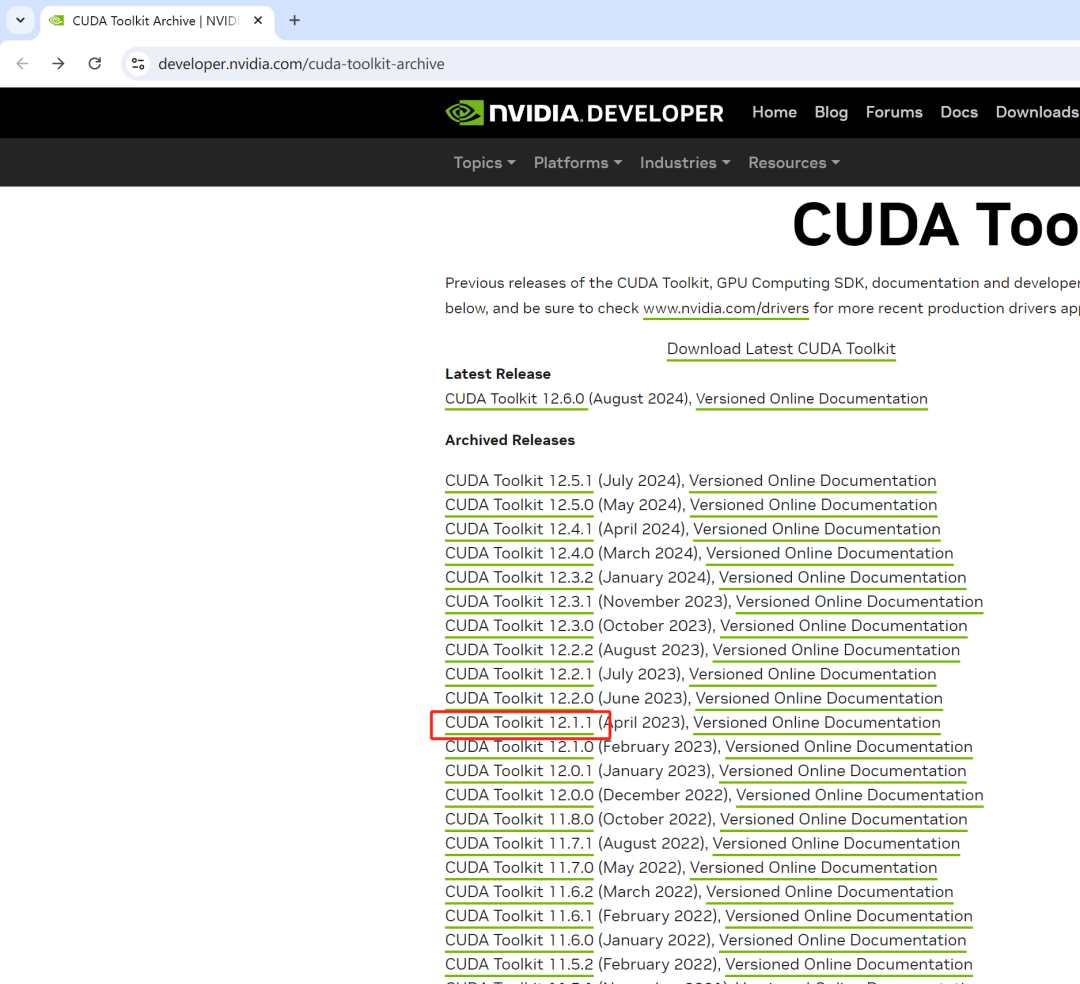Click the NVIDIA Developer logo
The image size is (1080, 984).
[x=584, y=113]
